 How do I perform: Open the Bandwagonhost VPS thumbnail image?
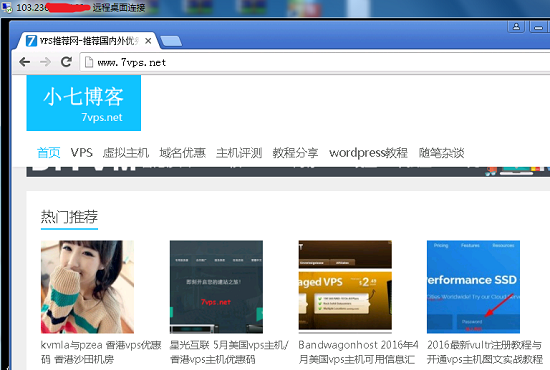345,287
